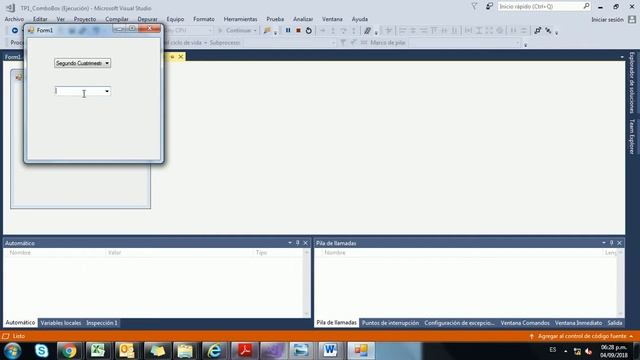Stop debugging with the red Stop icon
The image size is (640, 360).
coord(298,30)
